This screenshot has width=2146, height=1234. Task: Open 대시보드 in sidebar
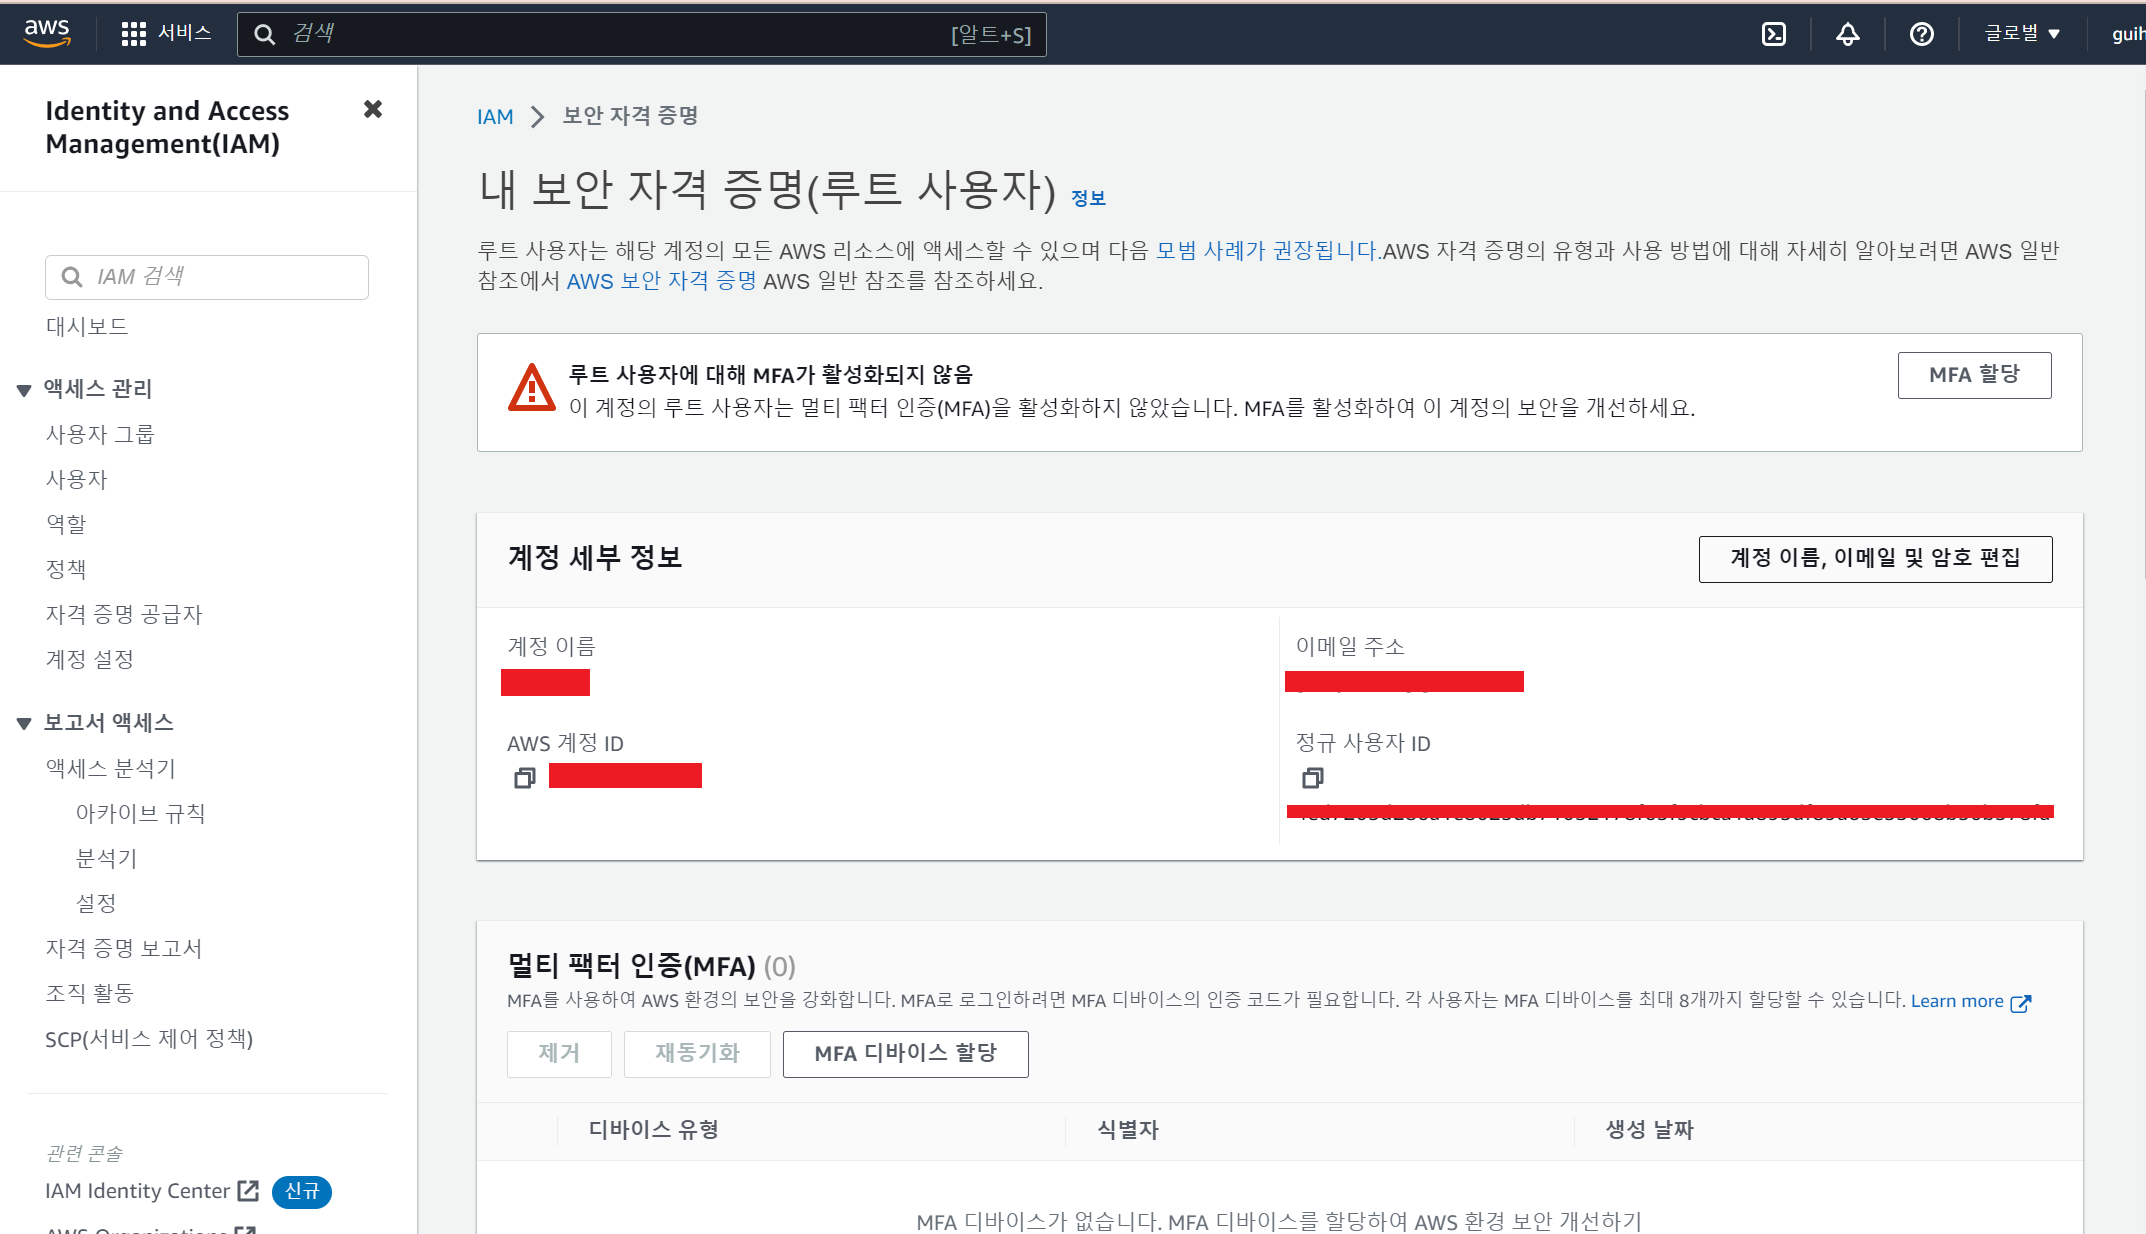pyautogui.click(x=87, y=327)
